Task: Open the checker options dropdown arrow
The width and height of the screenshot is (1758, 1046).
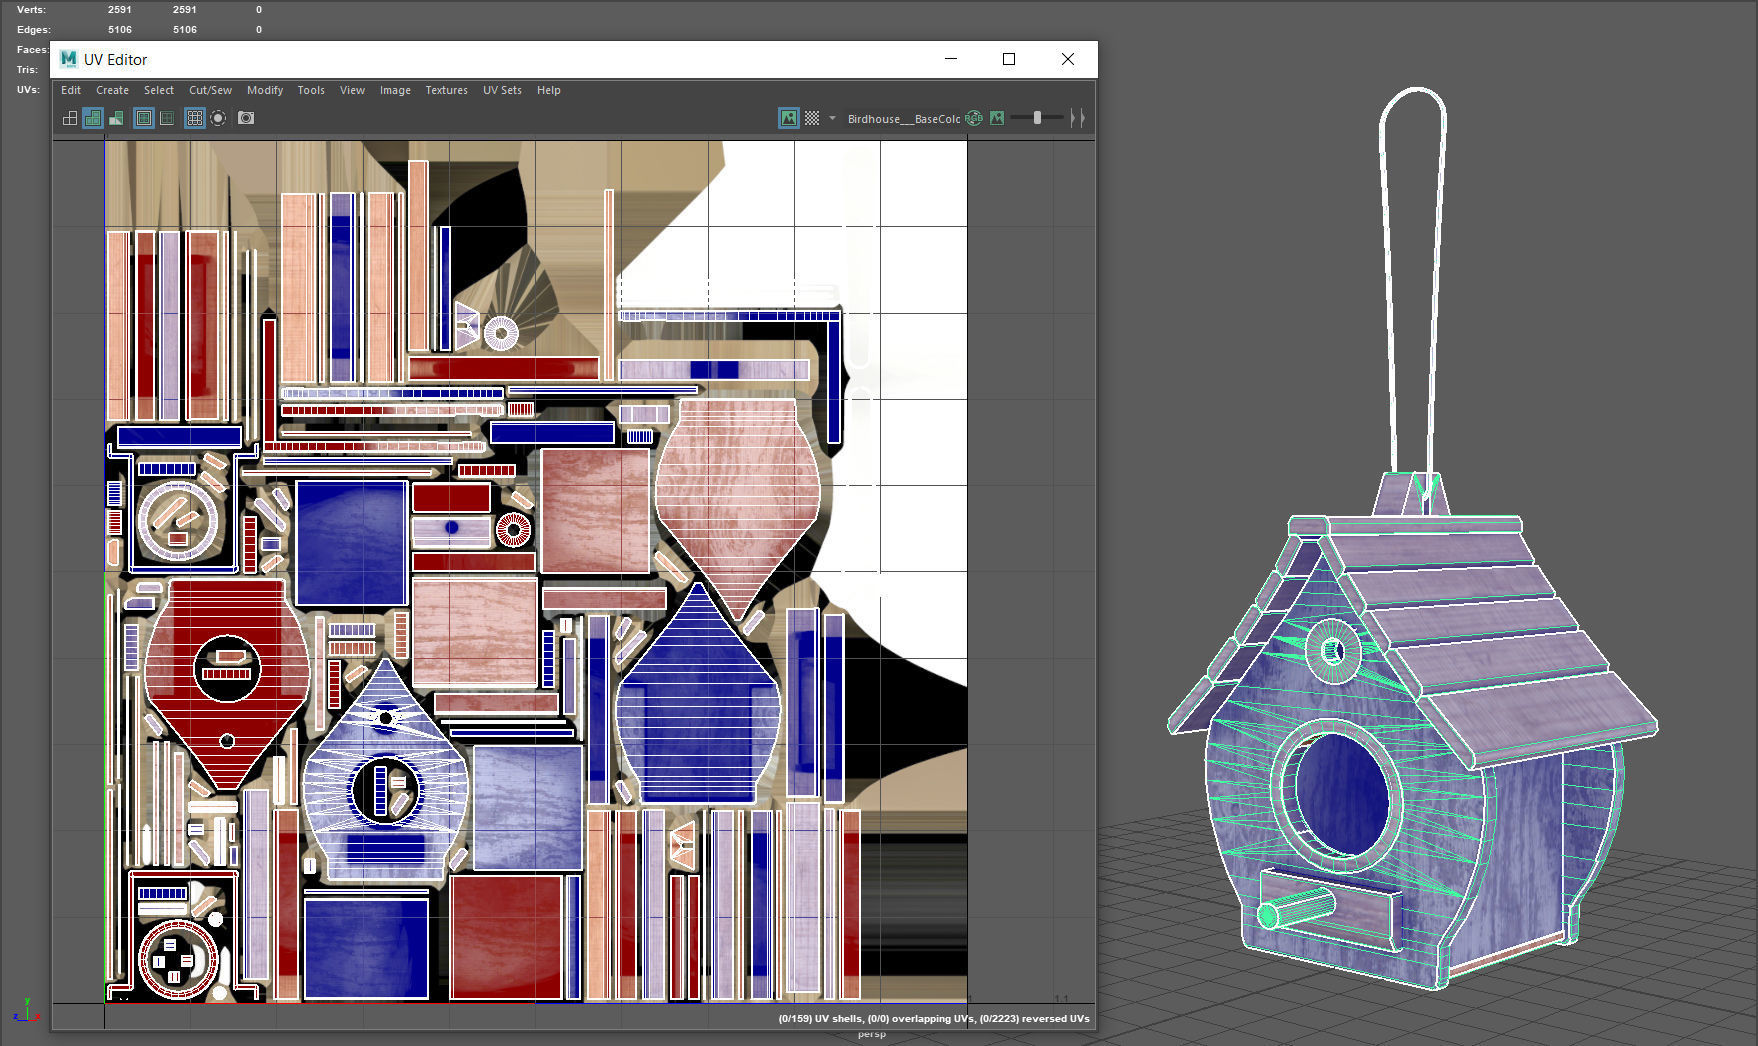Action: [x=832, y=118]
